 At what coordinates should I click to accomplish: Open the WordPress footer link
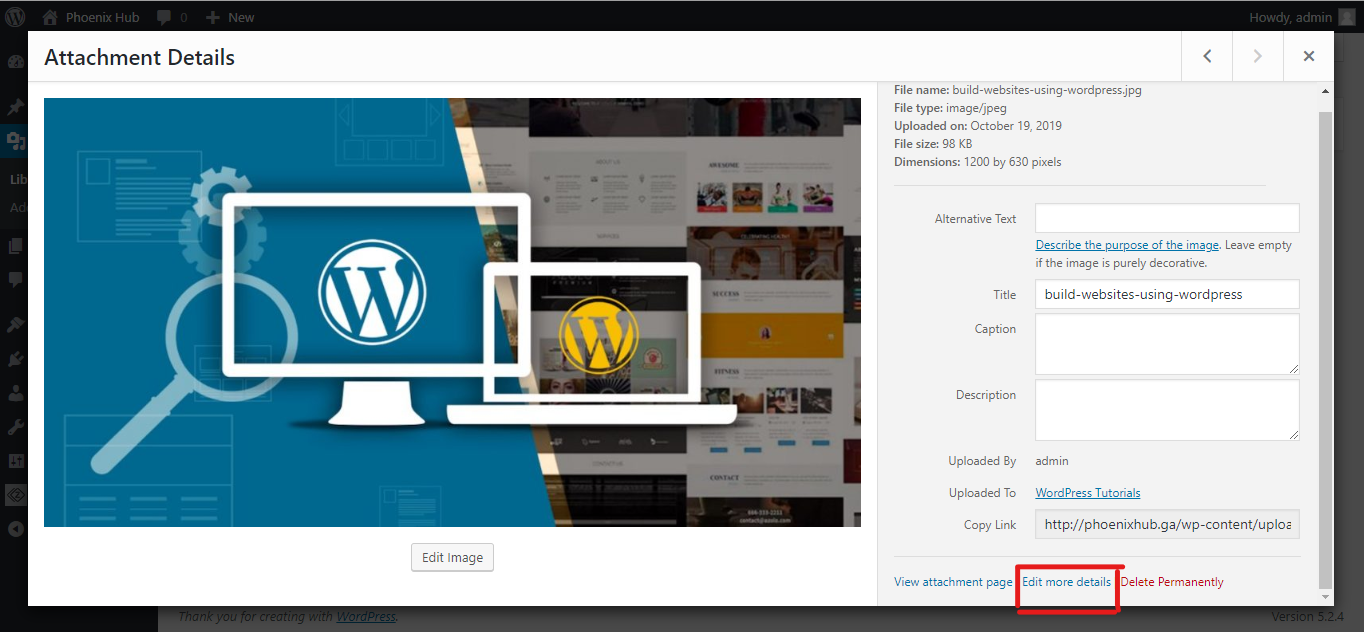point(366,617)
